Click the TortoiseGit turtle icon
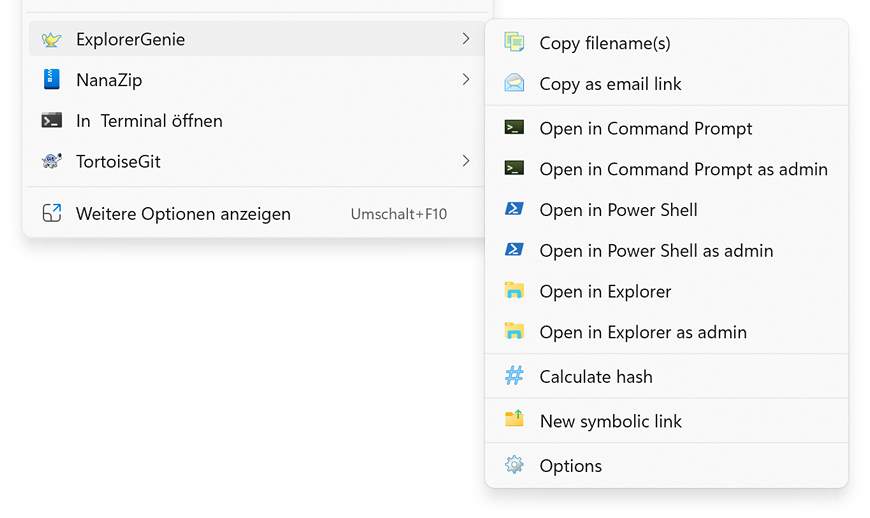The image size is (870, 518). pyautogui.click(x=52, y=161)
